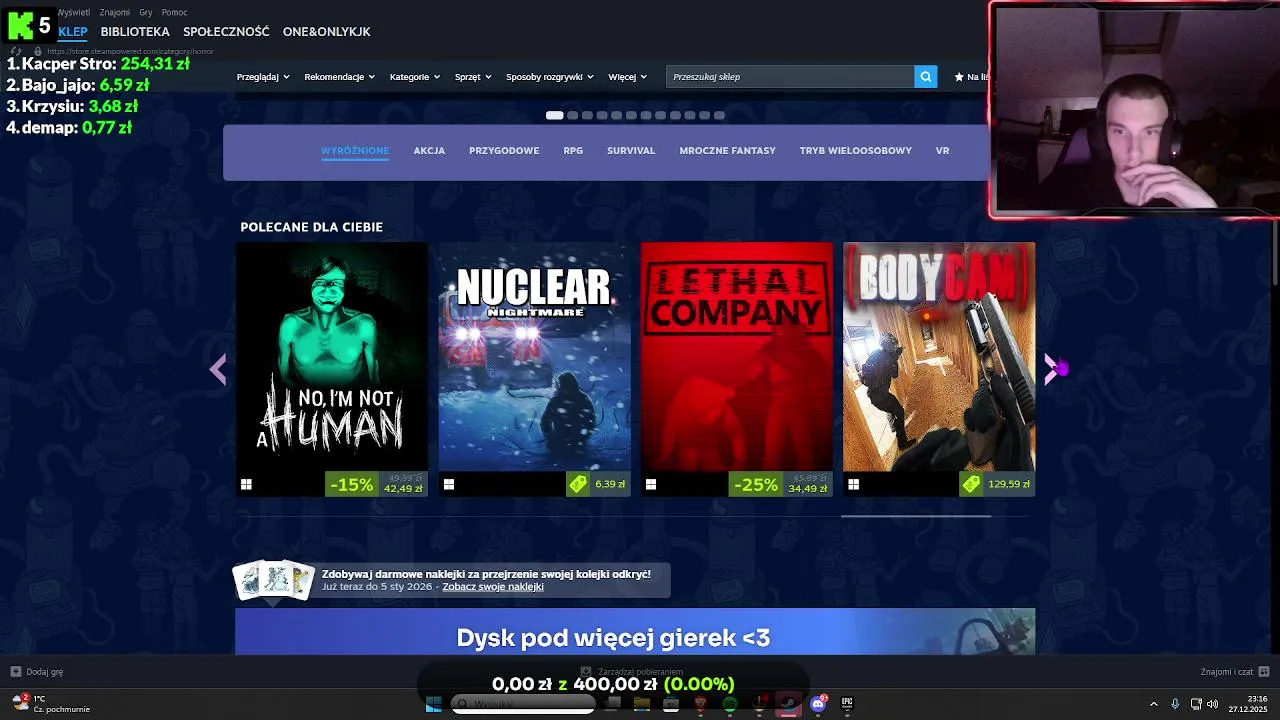Click the sticker cards icon in discovery queue notice
This screenshot has width=1280, height=720.
point(274,581)
